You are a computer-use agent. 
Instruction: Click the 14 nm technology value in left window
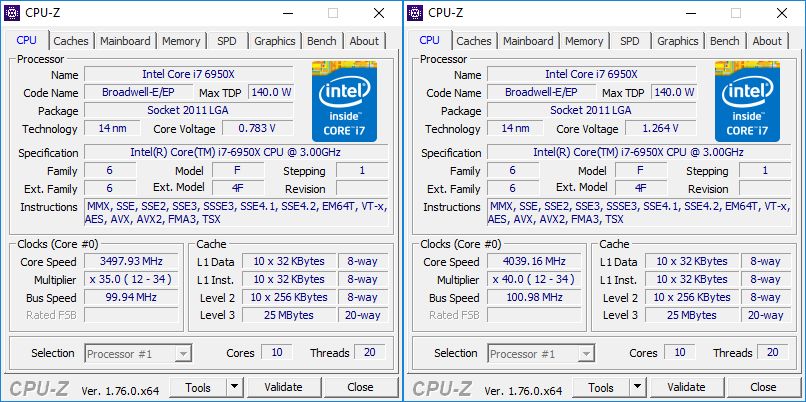click(x=112, y=128)
